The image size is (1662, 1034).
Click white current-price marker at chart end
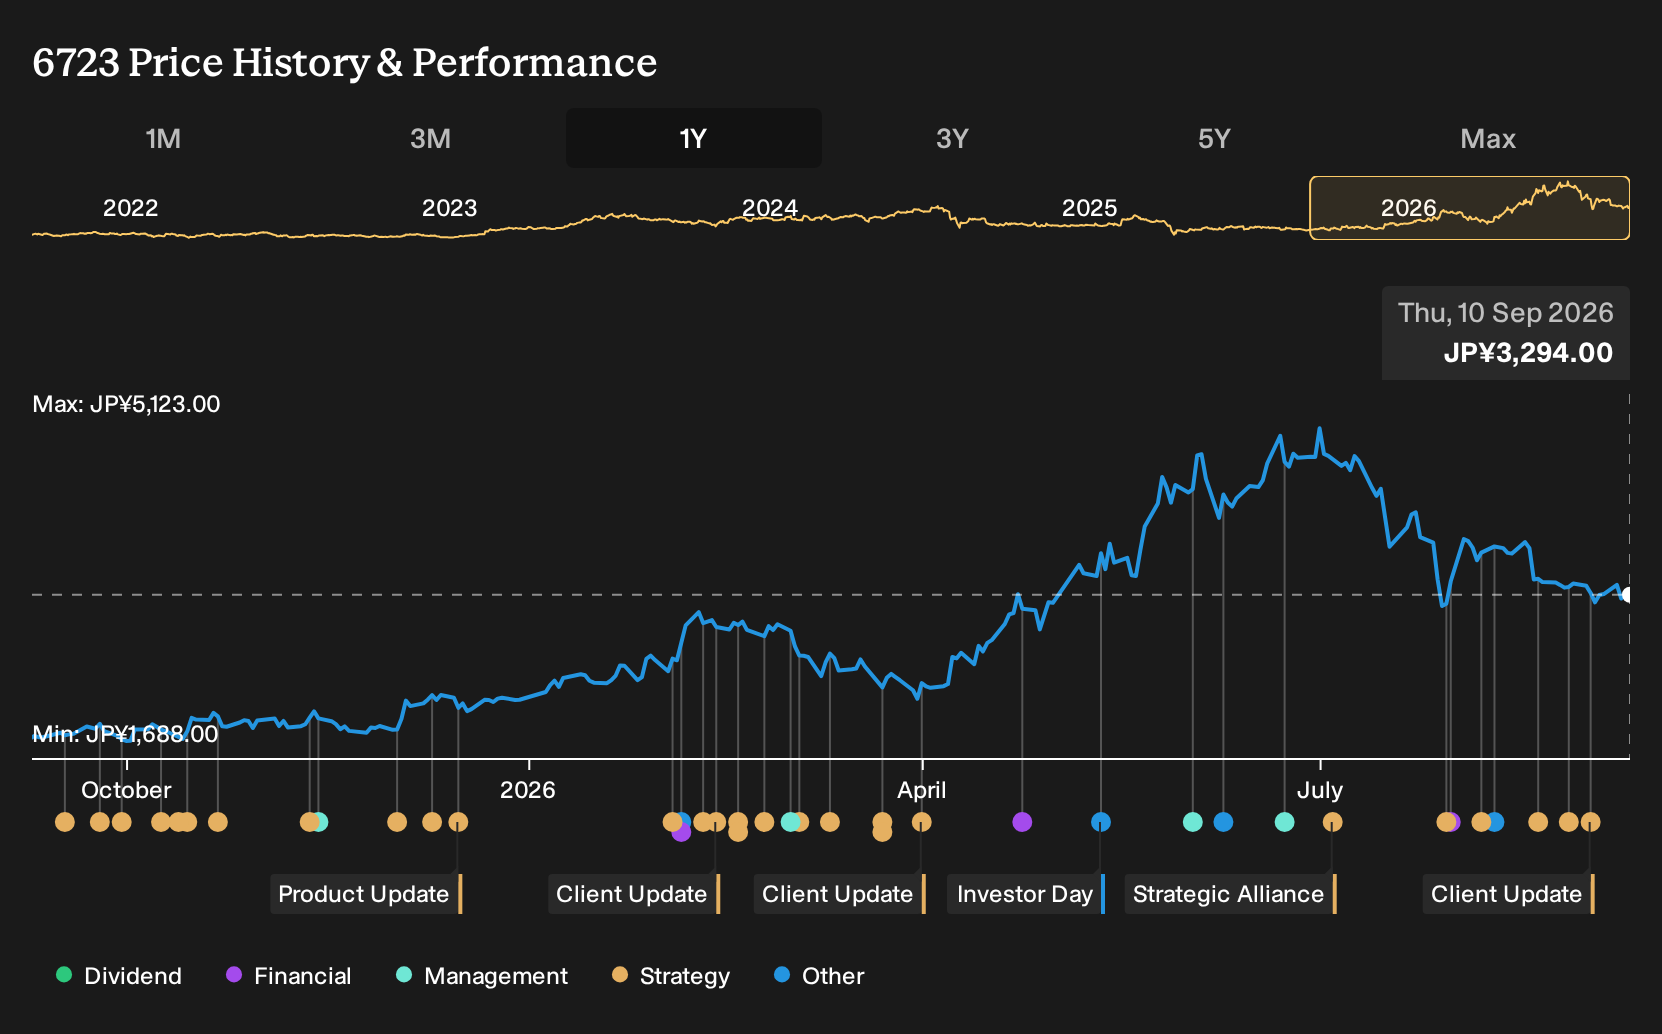tap(1627, 595)
